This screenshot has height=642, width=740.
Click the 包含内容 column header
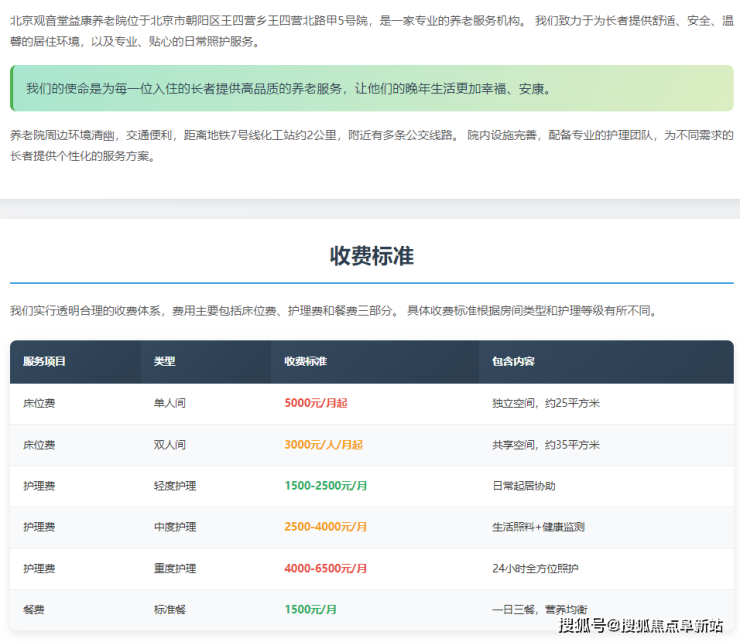[513, 361]
